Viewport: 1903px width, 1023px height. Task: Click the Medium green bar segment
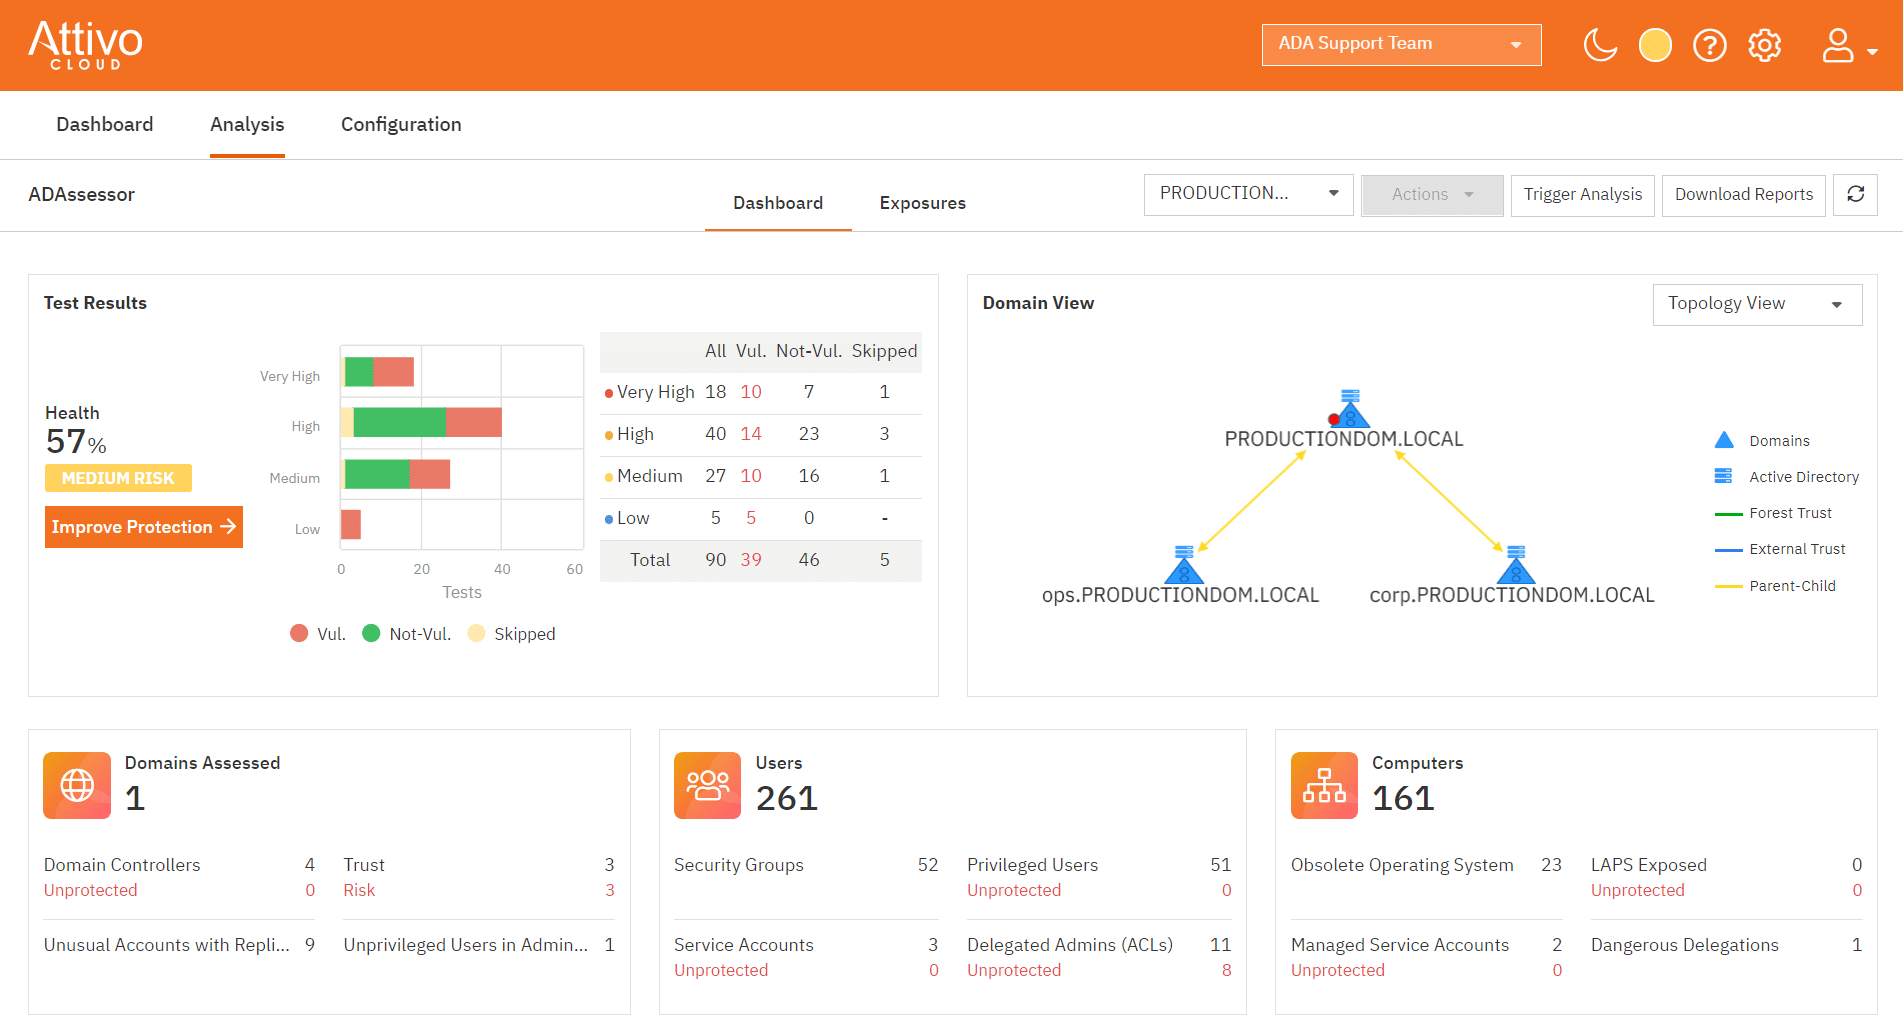coord(377,474)
